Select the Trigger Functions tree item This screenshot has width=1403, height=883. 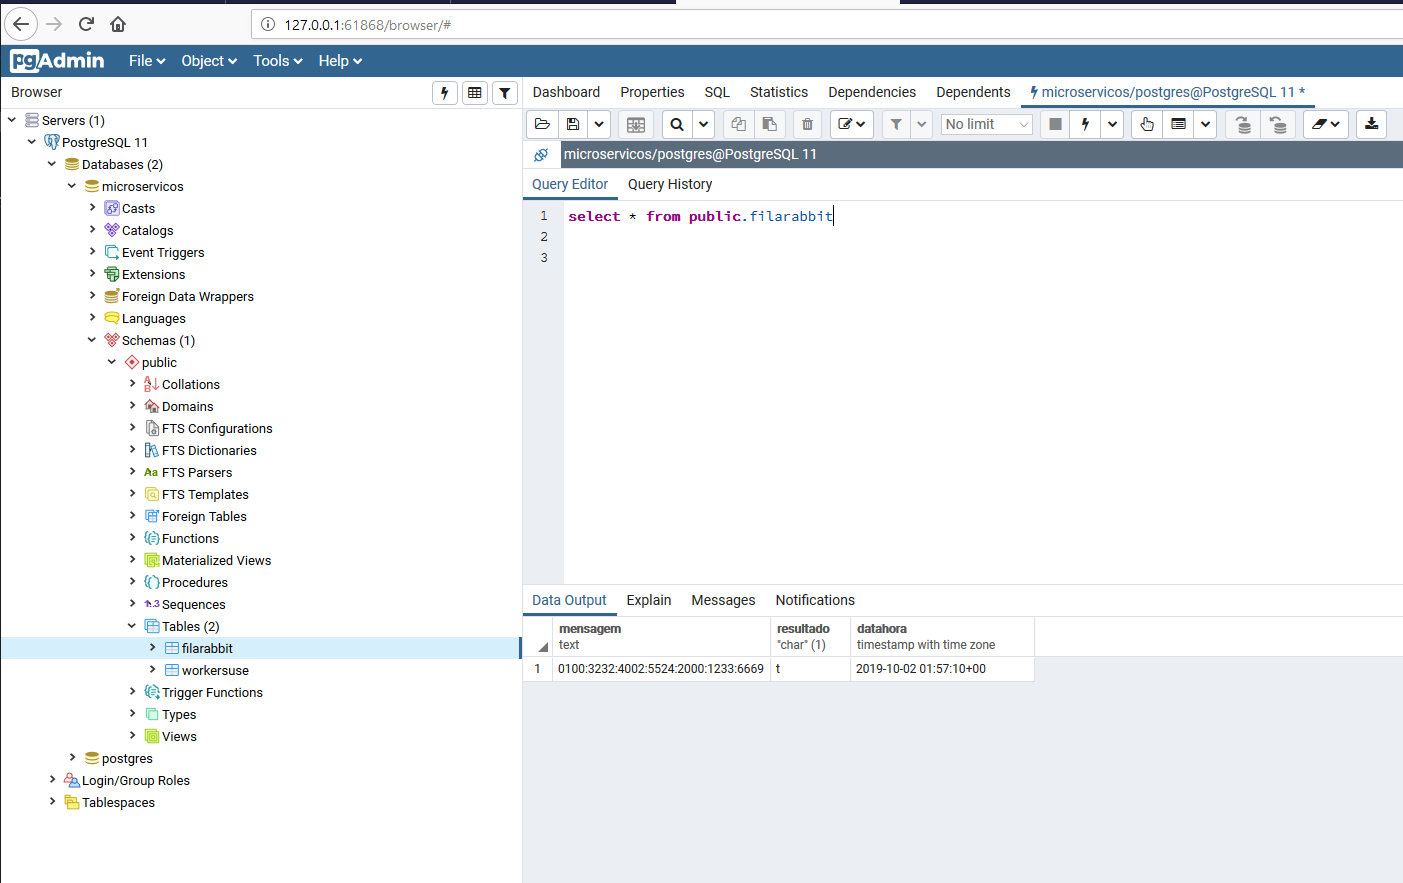point(212,692)
